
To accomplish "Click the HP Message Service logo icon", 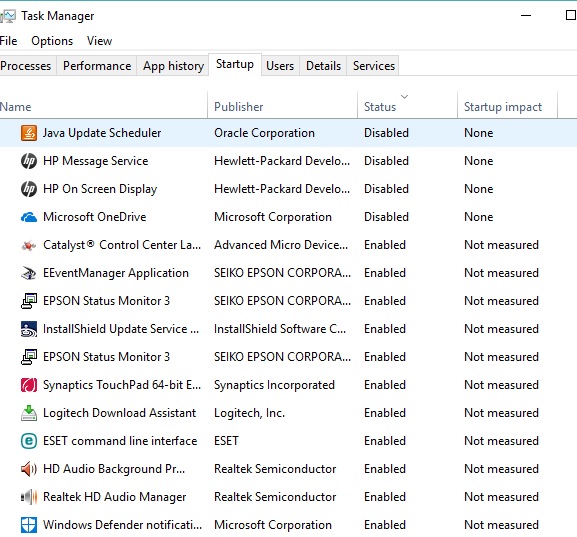I will (29, 161).
